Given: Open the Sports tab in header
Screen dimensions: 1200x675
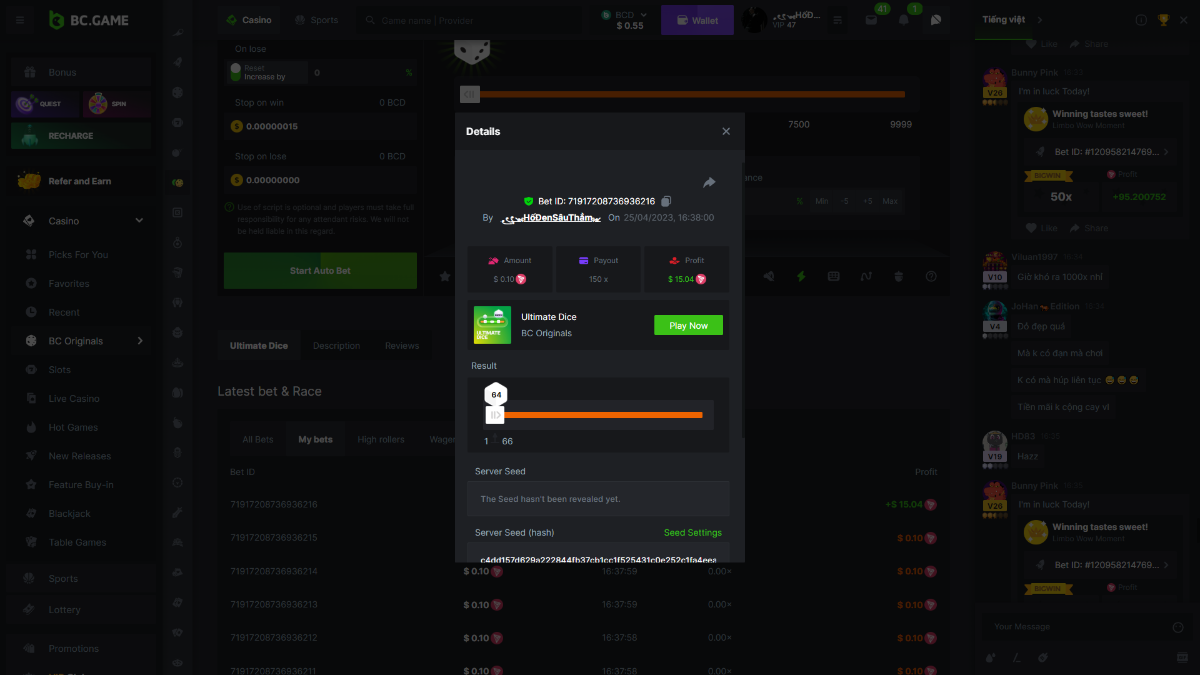Looking at the screenshot, I should pos(316,20).
